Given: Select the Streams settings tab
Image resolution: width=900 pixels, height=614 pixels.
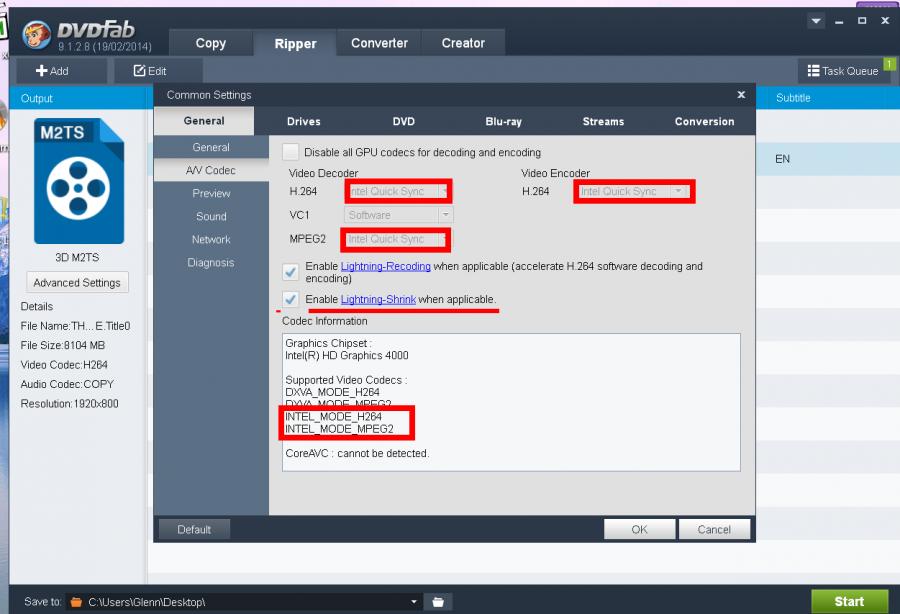Looking at the screenshot, I should (603, 121).
